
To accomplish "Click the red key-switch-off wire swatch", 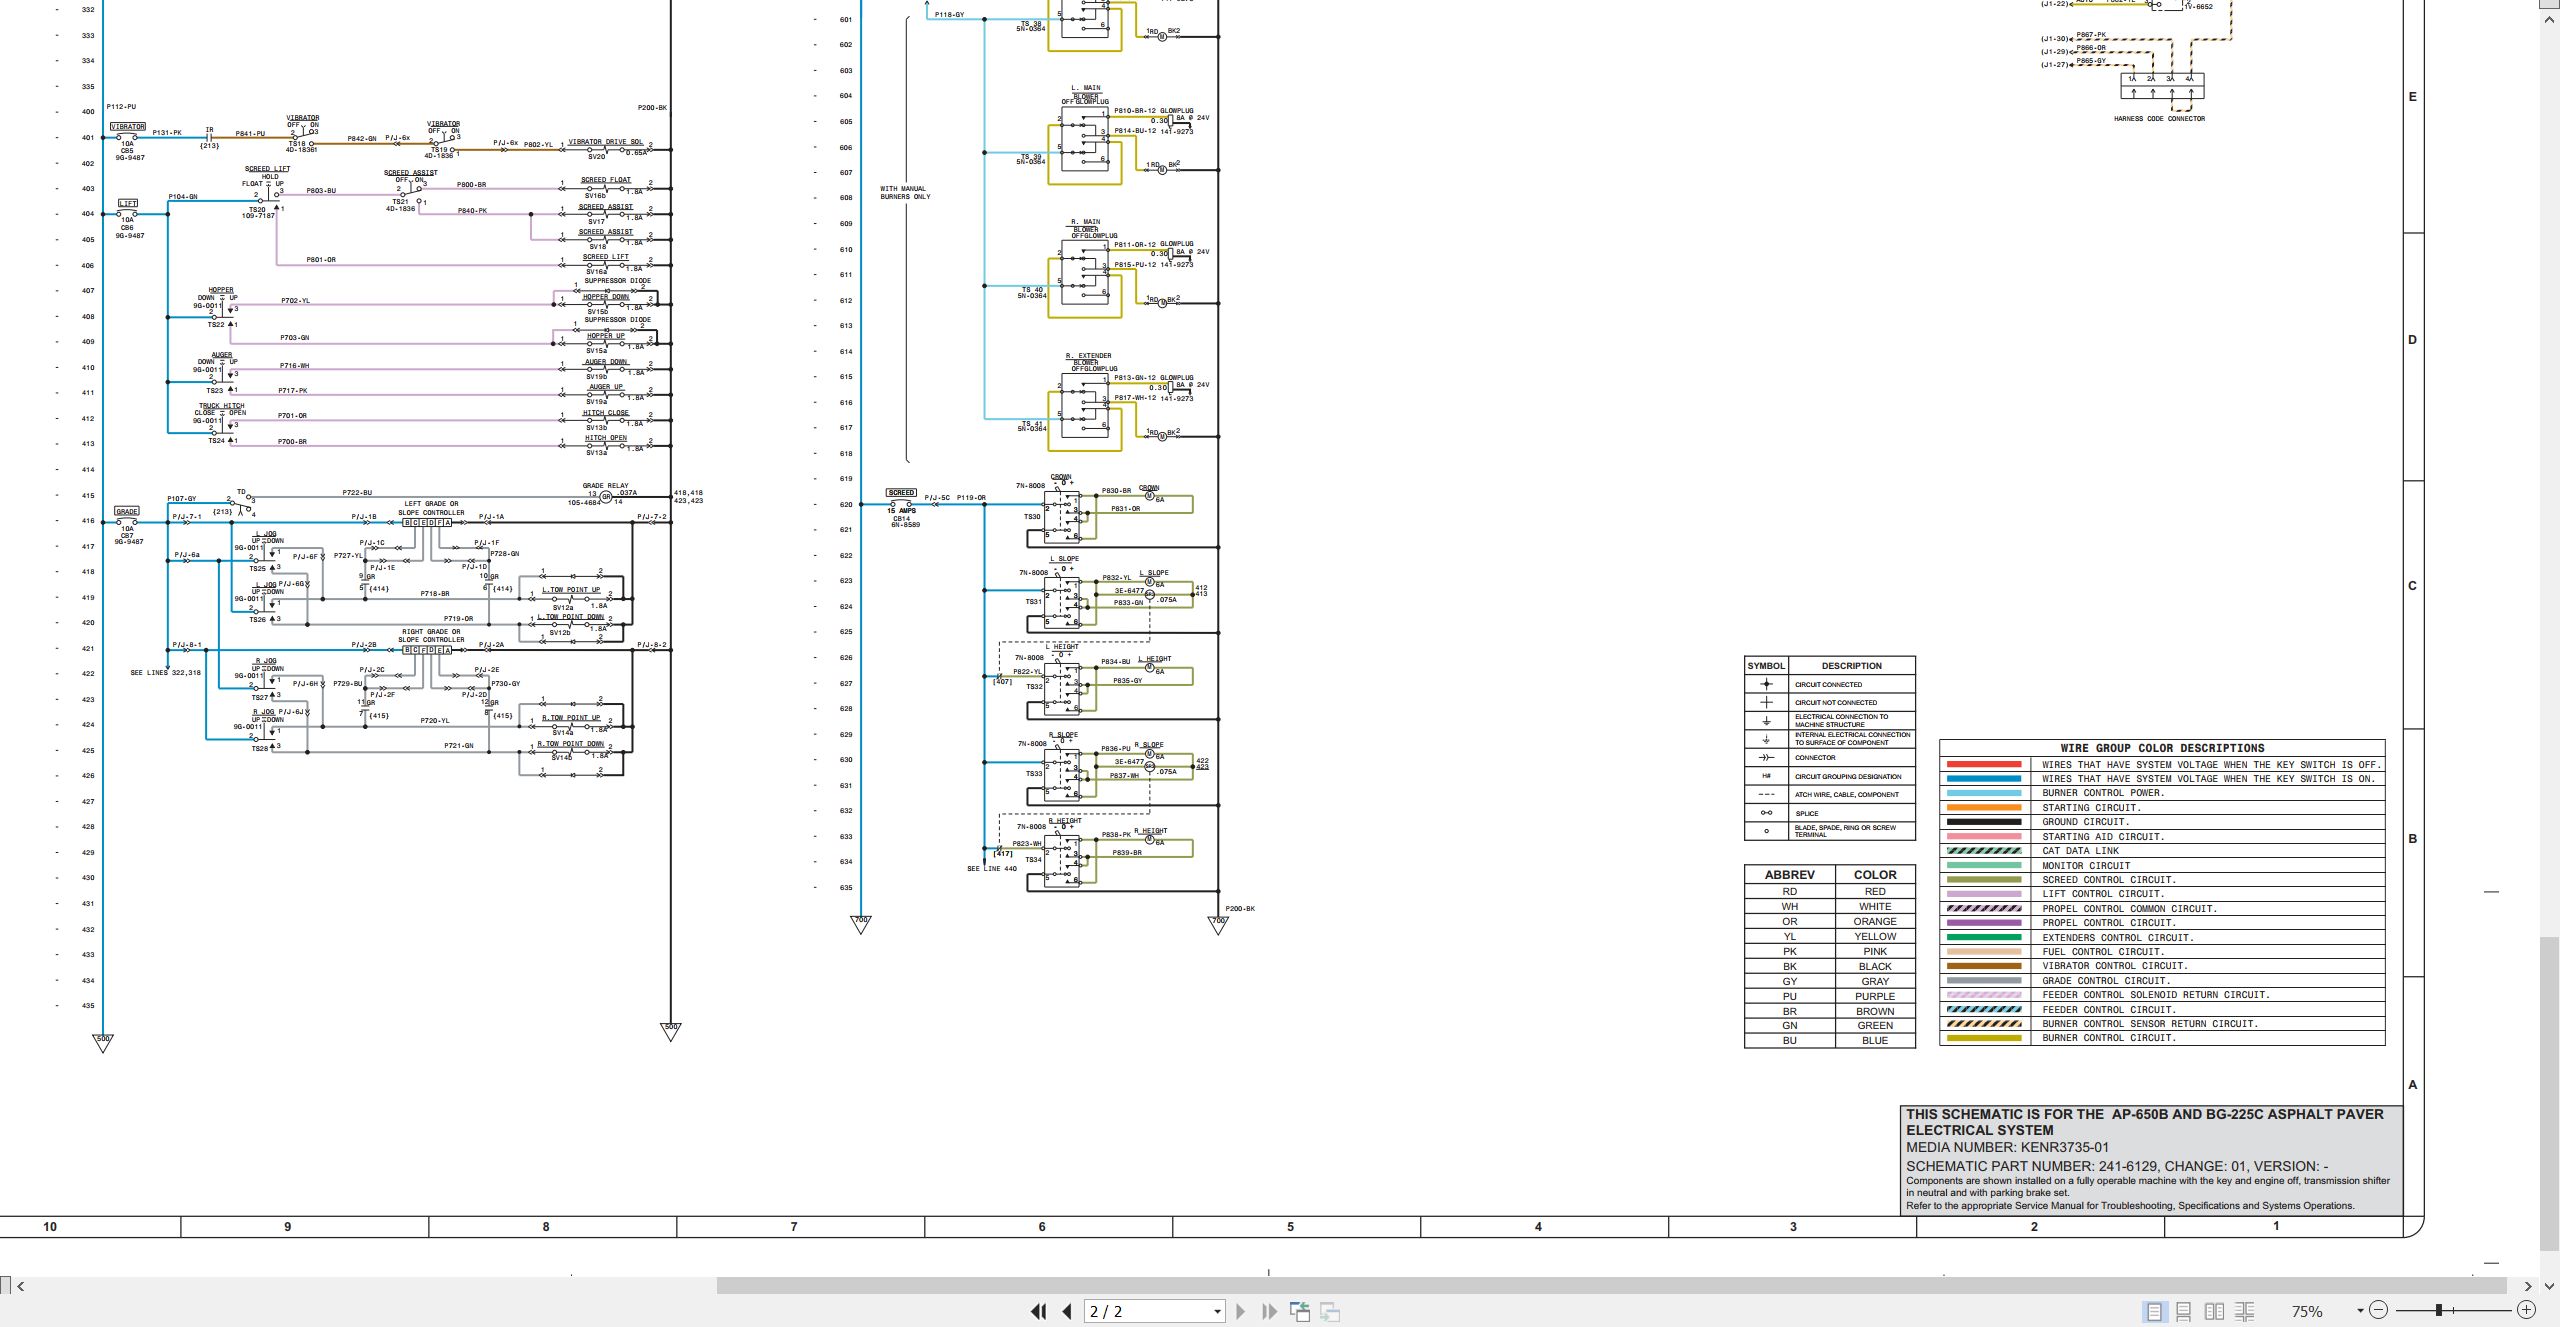I will tap(1984, 764).
